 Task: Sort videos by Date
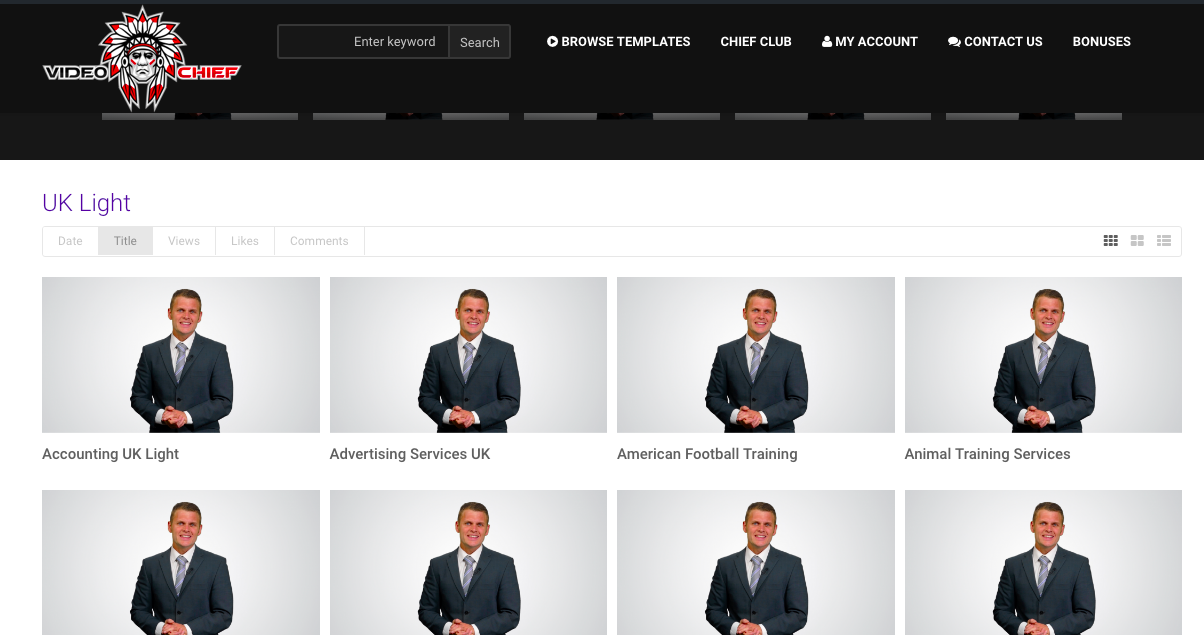(x=70, y=241)
